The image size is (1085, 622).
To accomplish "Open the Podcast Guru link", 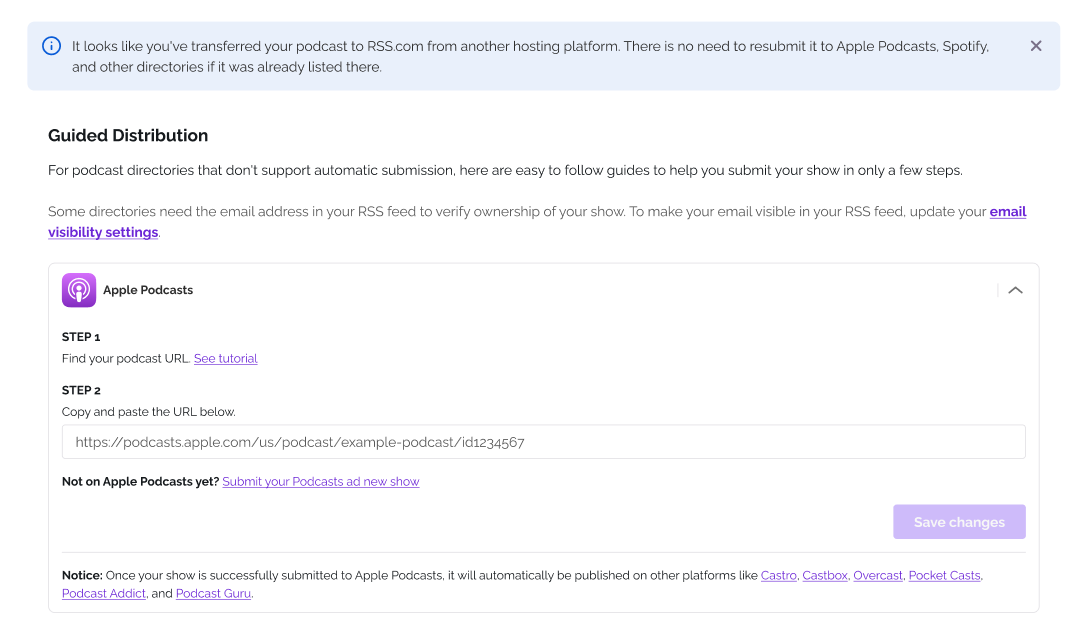I will pyautogui.click(x=213, y=594).
